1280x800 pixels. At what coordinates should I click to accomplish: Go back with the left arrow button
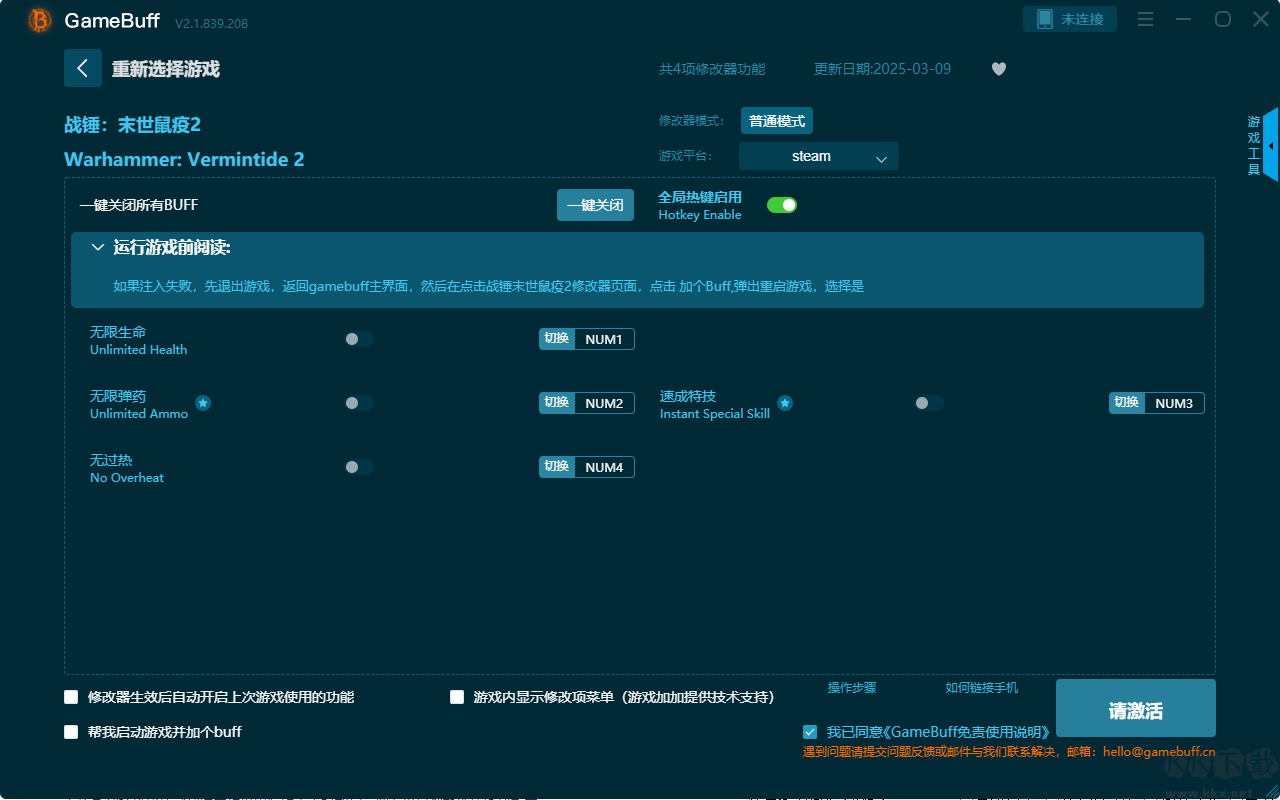(x=82, y=68)
